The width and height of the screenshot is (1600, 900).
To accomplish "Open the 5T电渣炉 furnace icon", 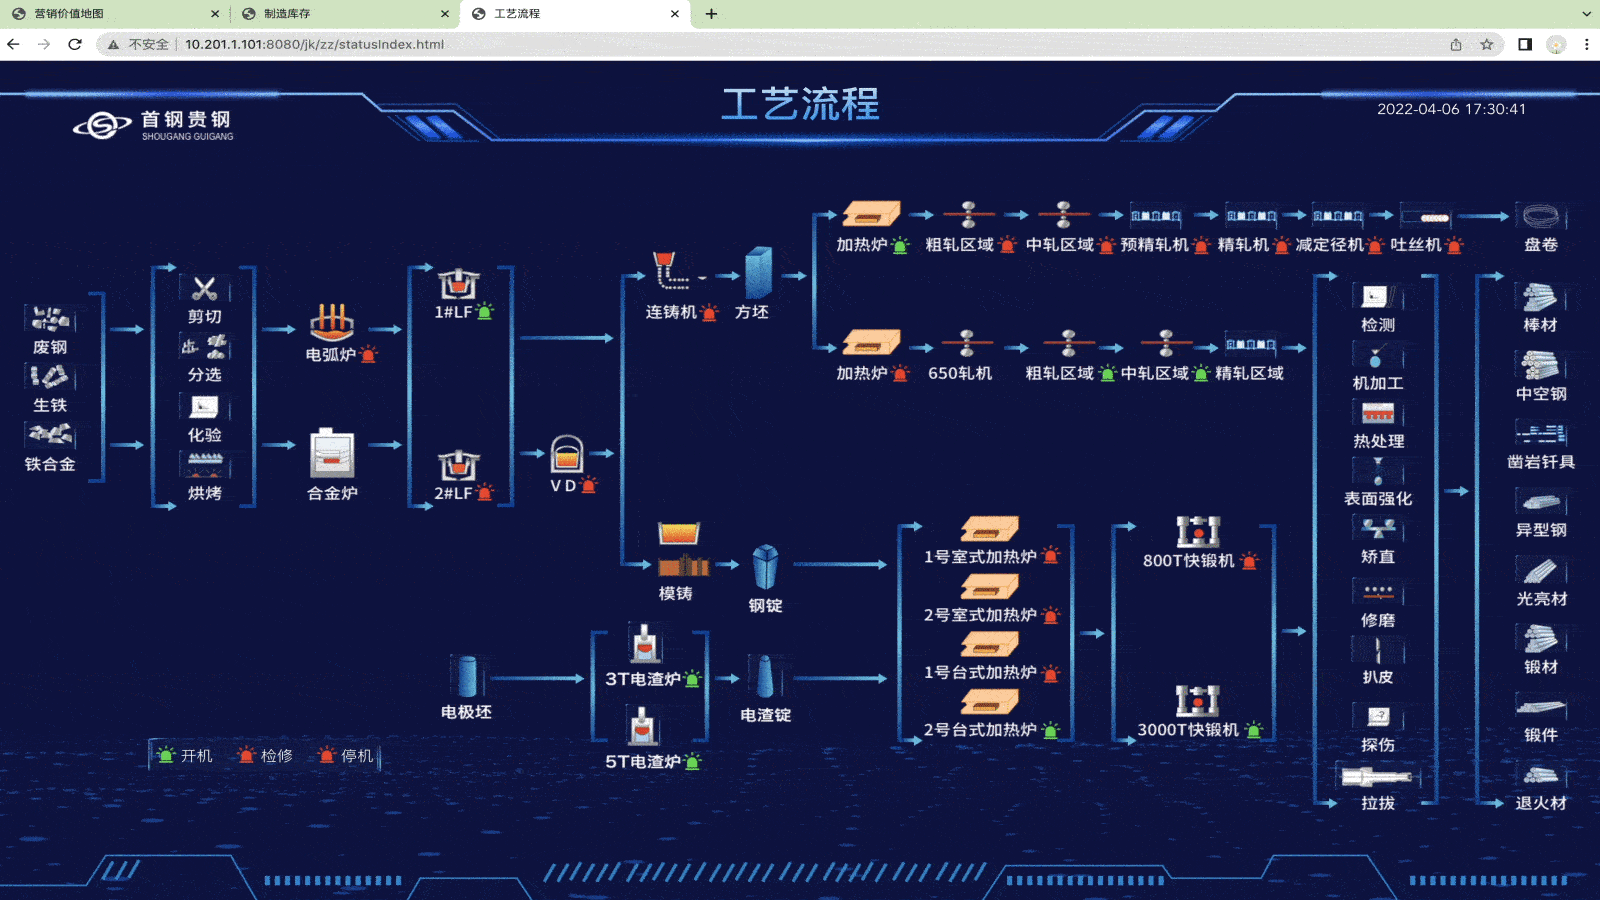I will 643,727.
